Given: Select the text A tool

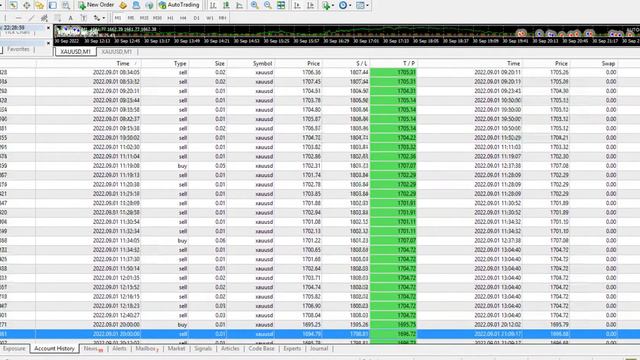Looking at the screenshot, I should click(x=71, y=18).
